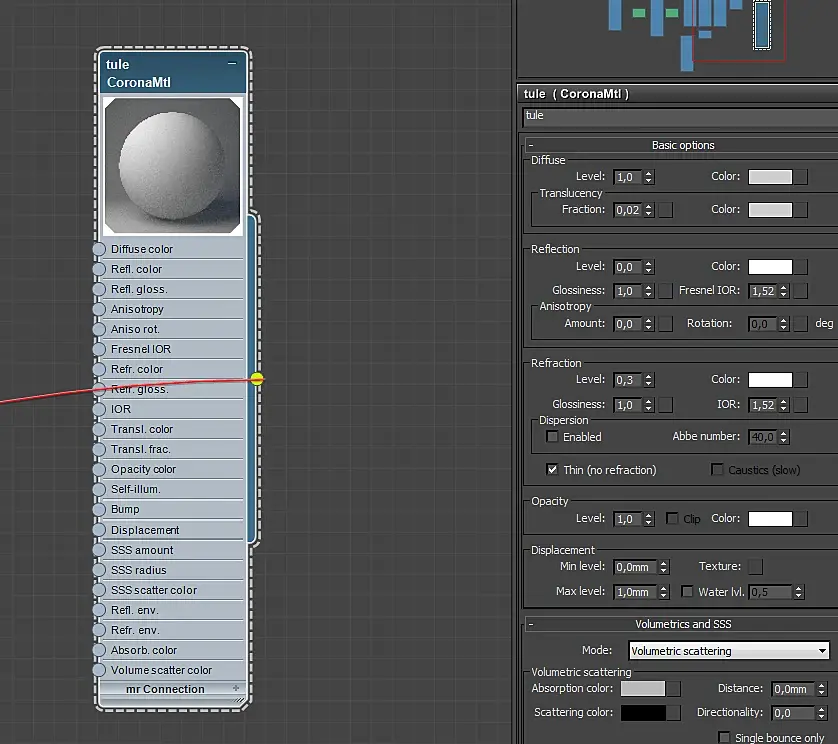Click the Displacement input socket
838x744 pixels.
pos(99,530)
